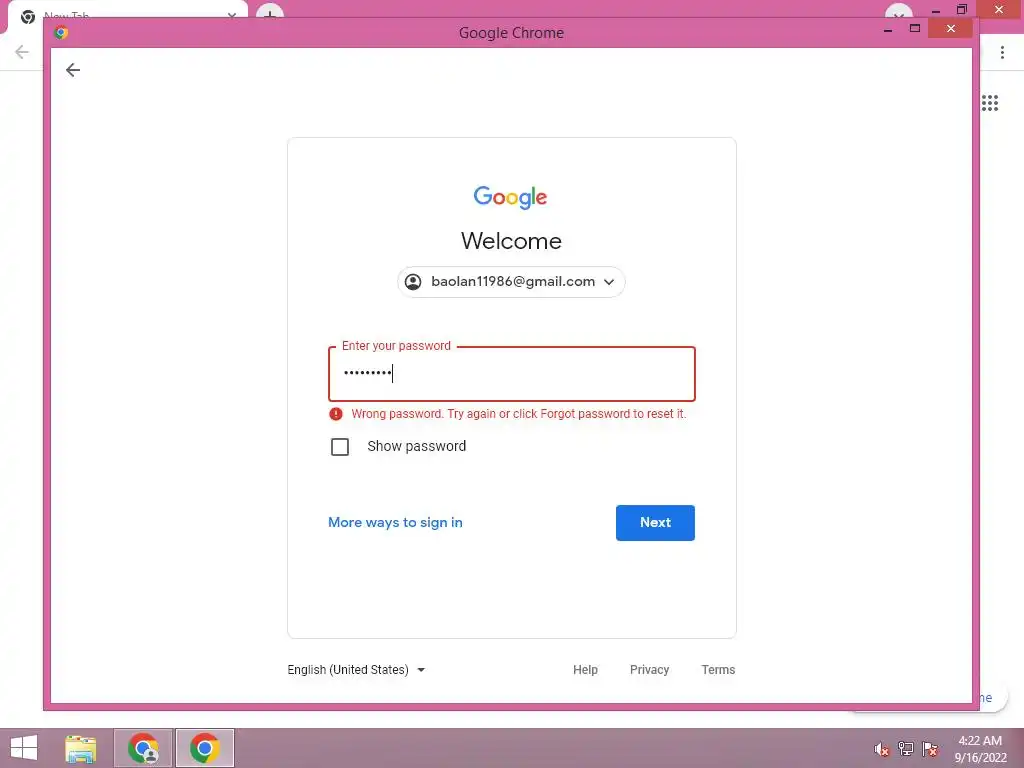Open the three-dot menu in background Chrome
The width and height of the screenshot is (1024, 768).
1002,52
